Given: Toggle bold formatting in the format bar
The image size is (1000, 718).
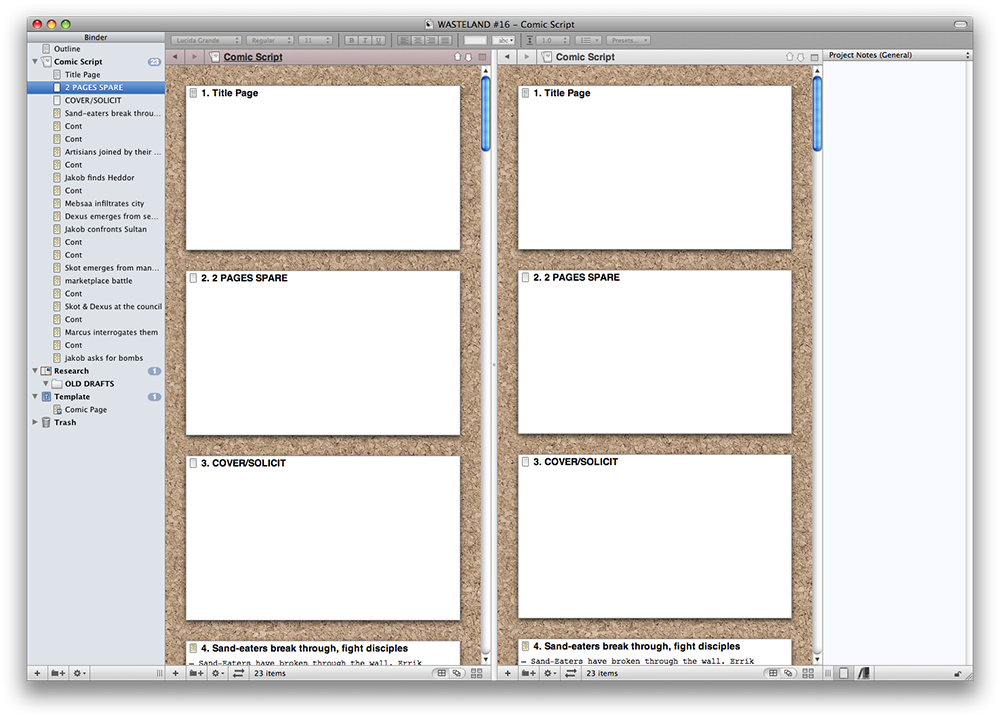Looking at the screenshot, I should tap(352, 40).
